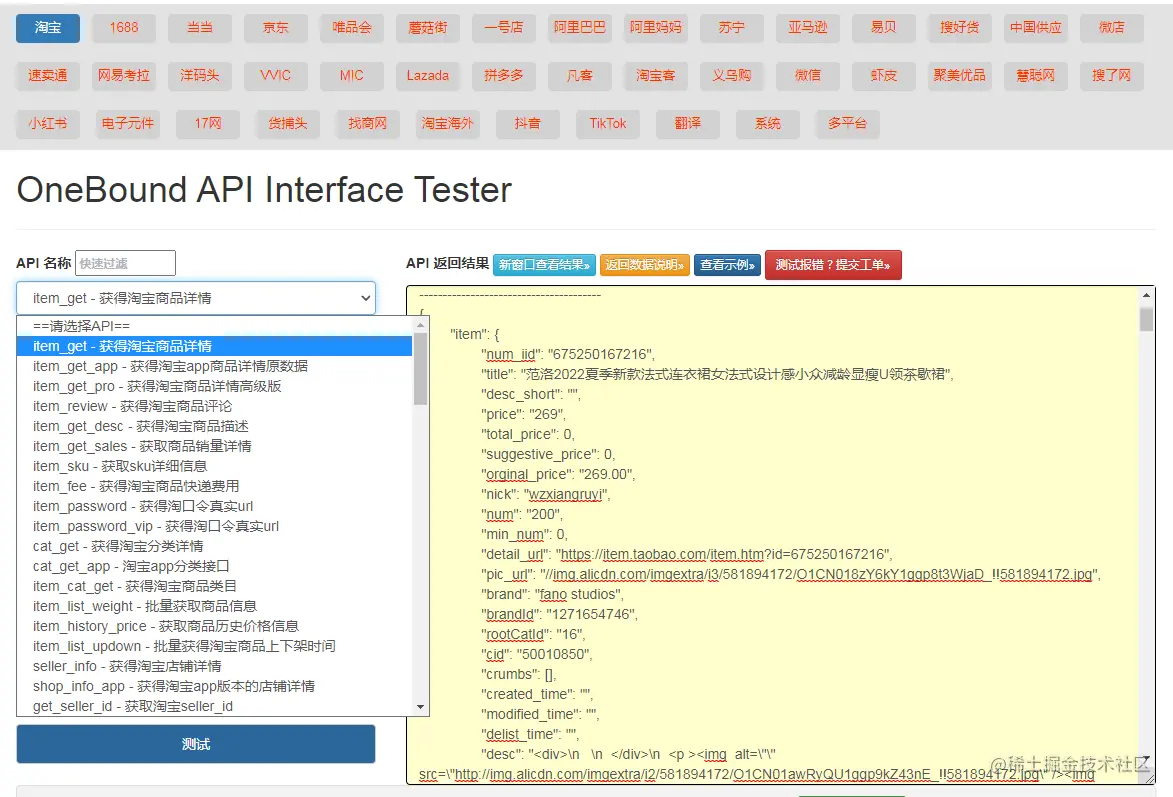The image size is (1173, 797).
Task: Open the TikTok platform tab
Action: tap(607, 123)
